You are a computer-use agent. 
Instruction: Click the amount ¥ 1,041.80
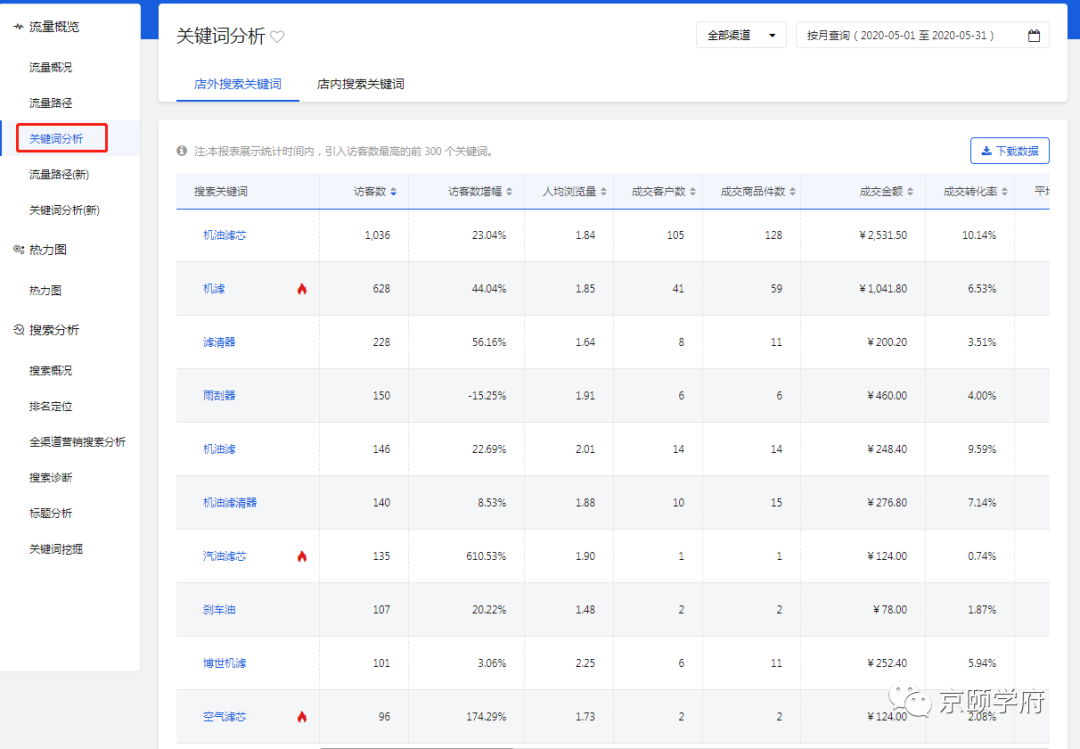[x=883, y=289]
